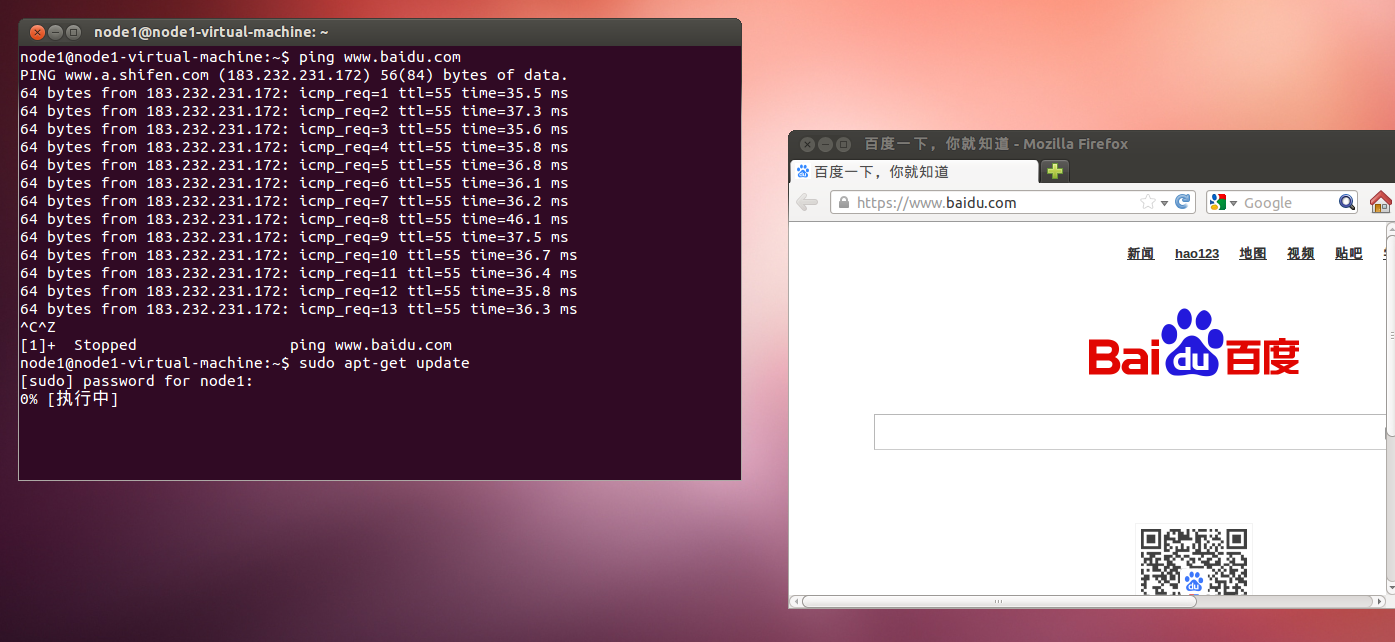
Task: Open the 视频 link on Baidu
Action: click(1301, 254)
